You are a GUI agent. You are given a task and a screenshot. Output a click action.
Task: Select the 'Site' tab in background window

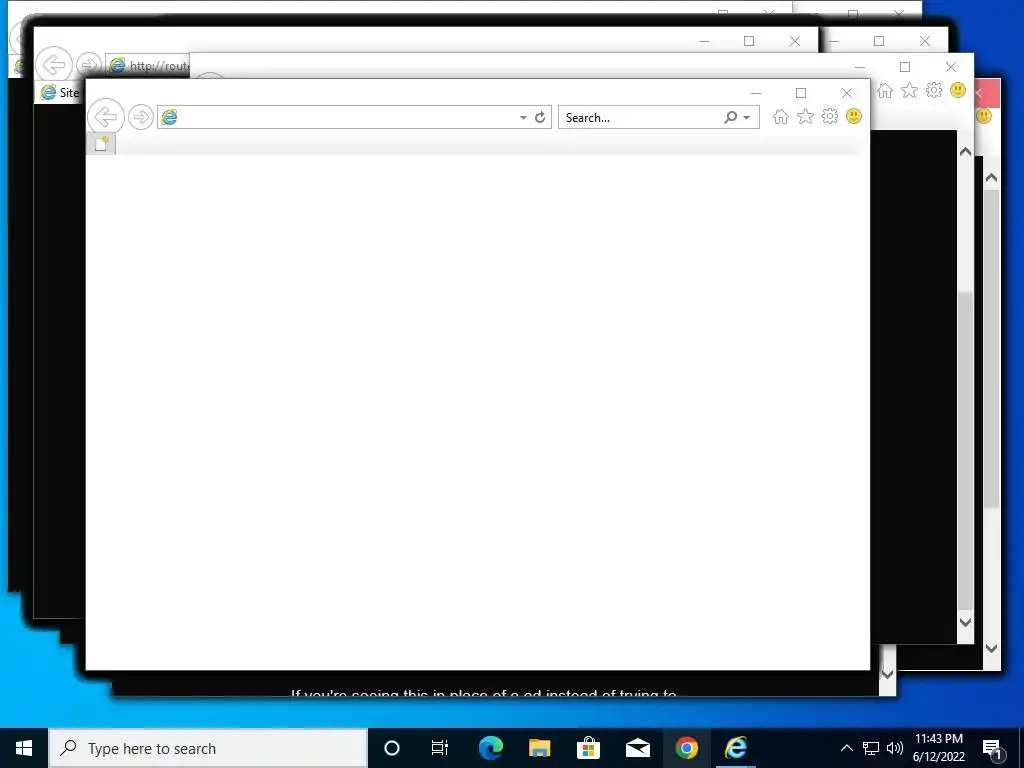pos(59,93)
